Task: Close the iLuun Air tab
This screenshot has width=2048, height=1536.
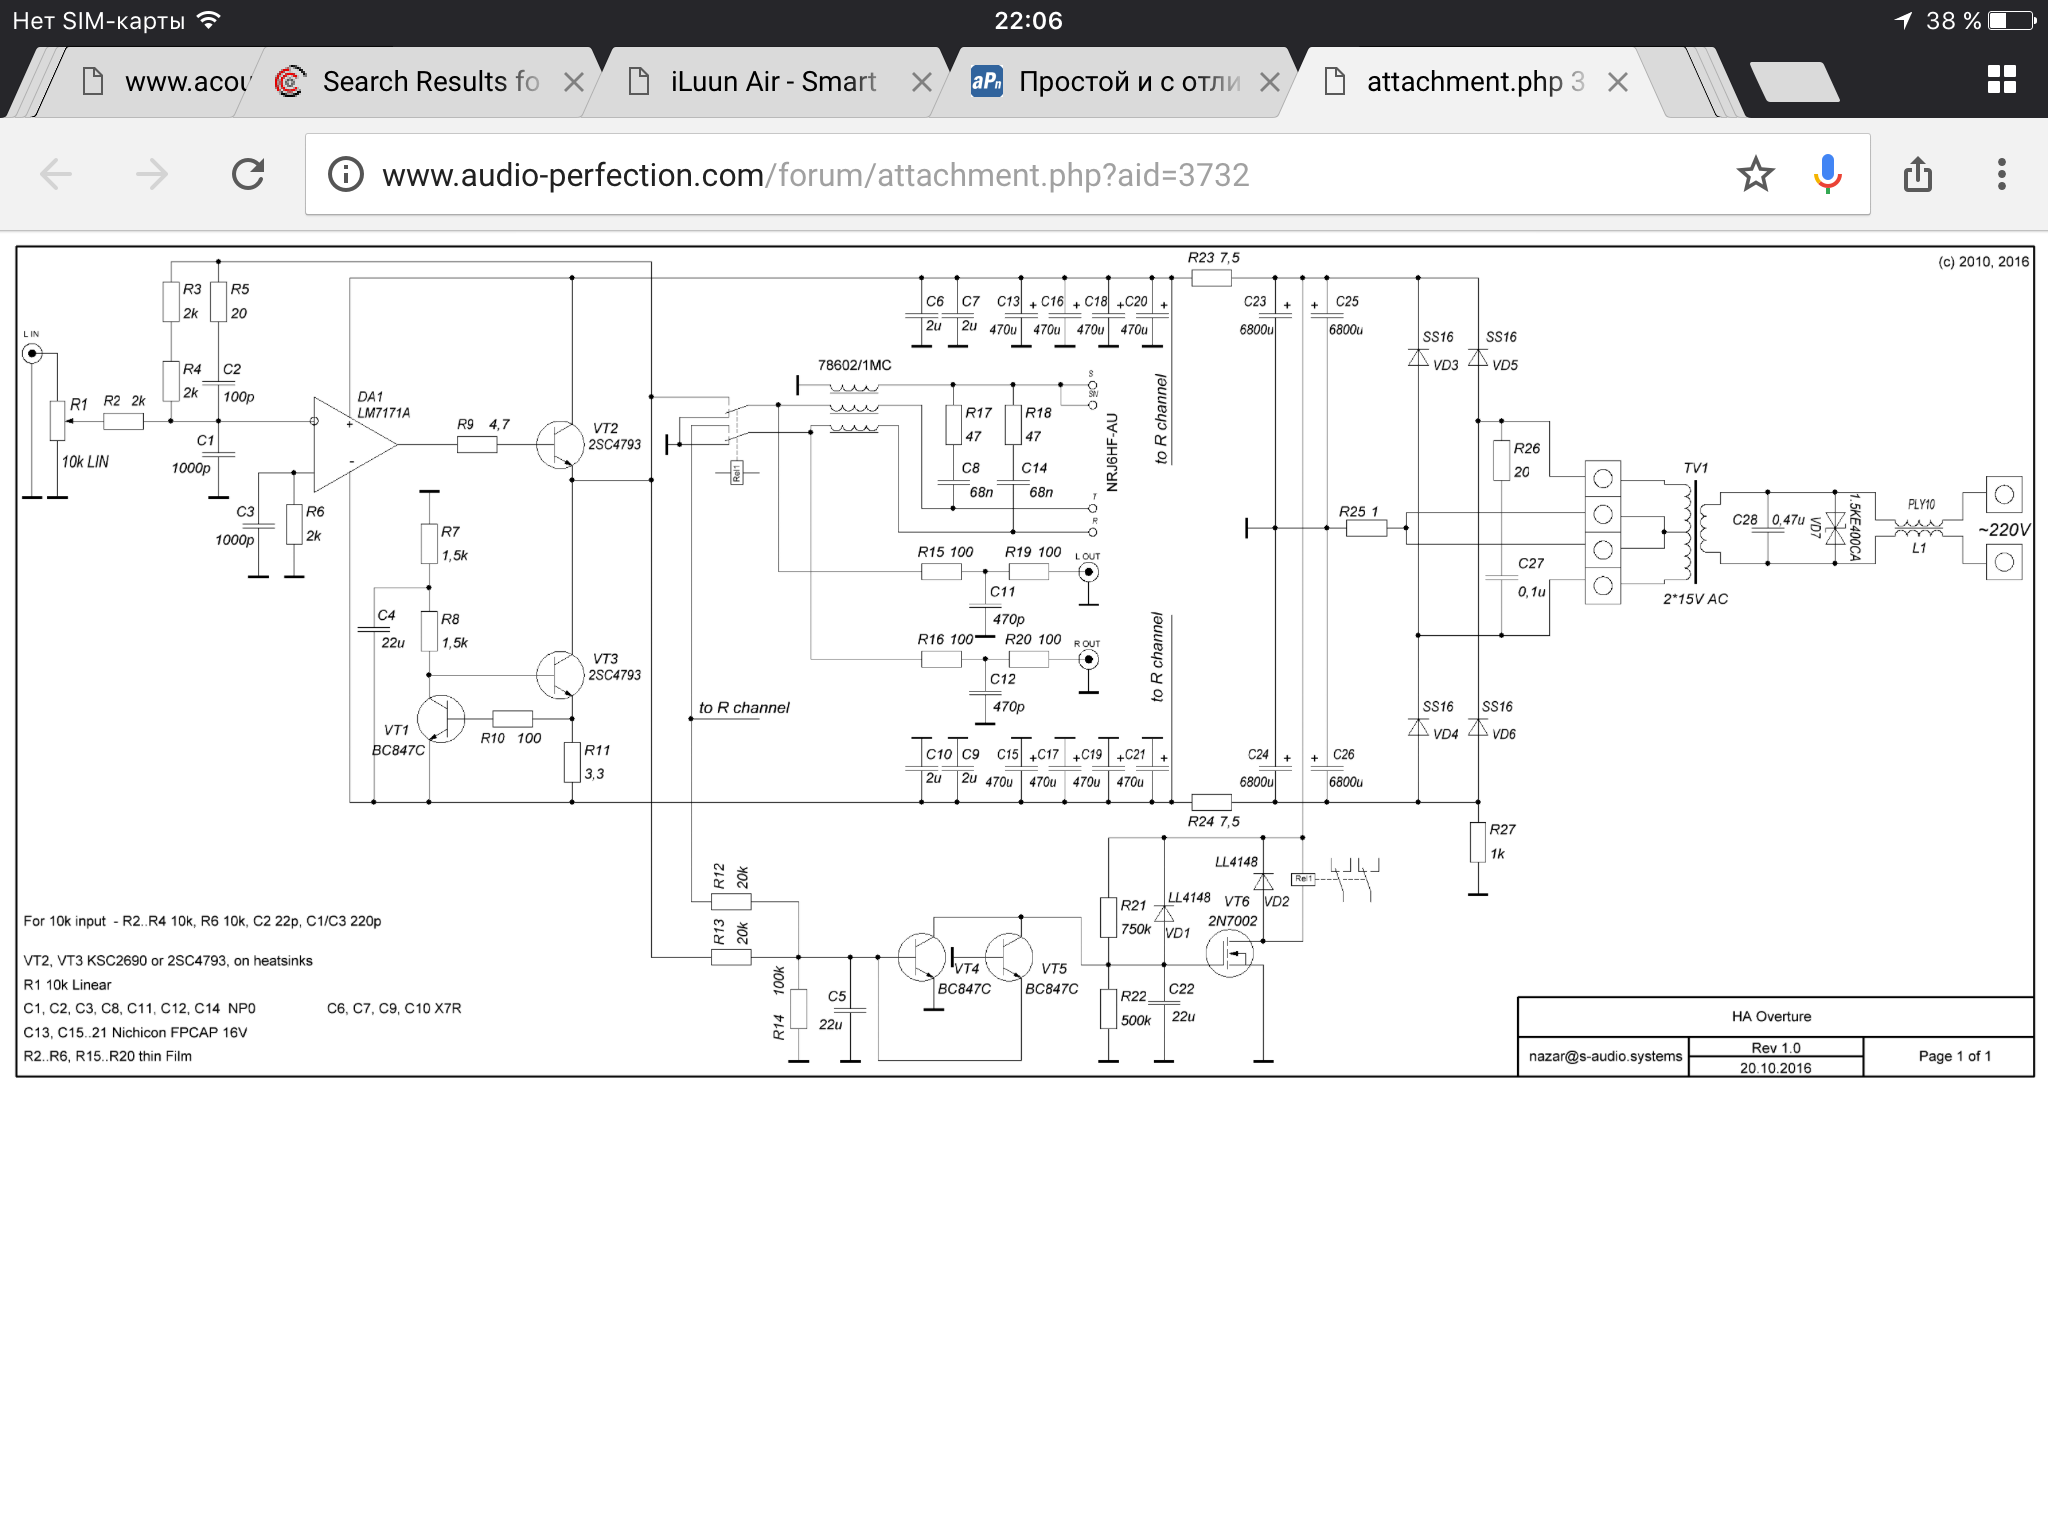Action: pos(922,82)
